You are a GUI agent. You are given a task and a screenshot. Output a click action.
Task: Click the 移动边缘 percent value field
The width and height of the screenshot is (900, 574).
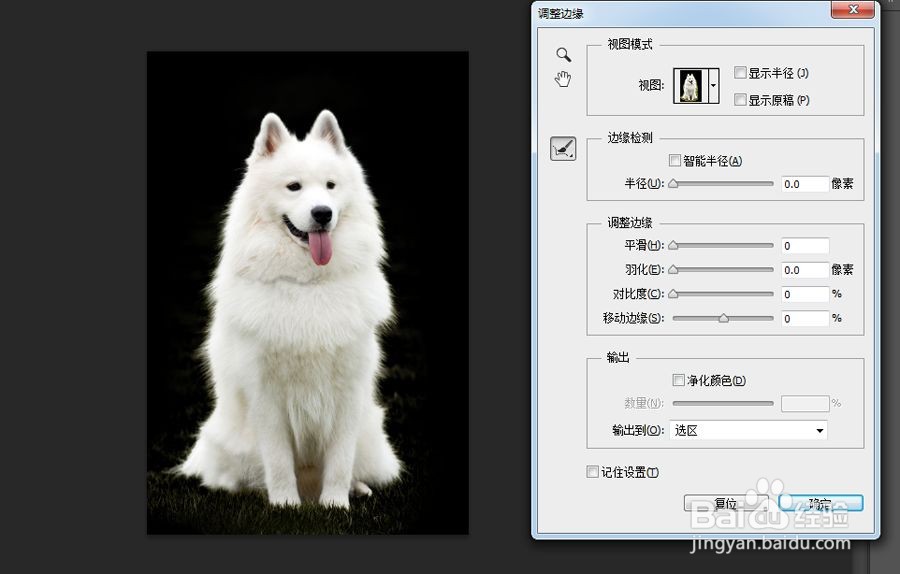(805, 318)
